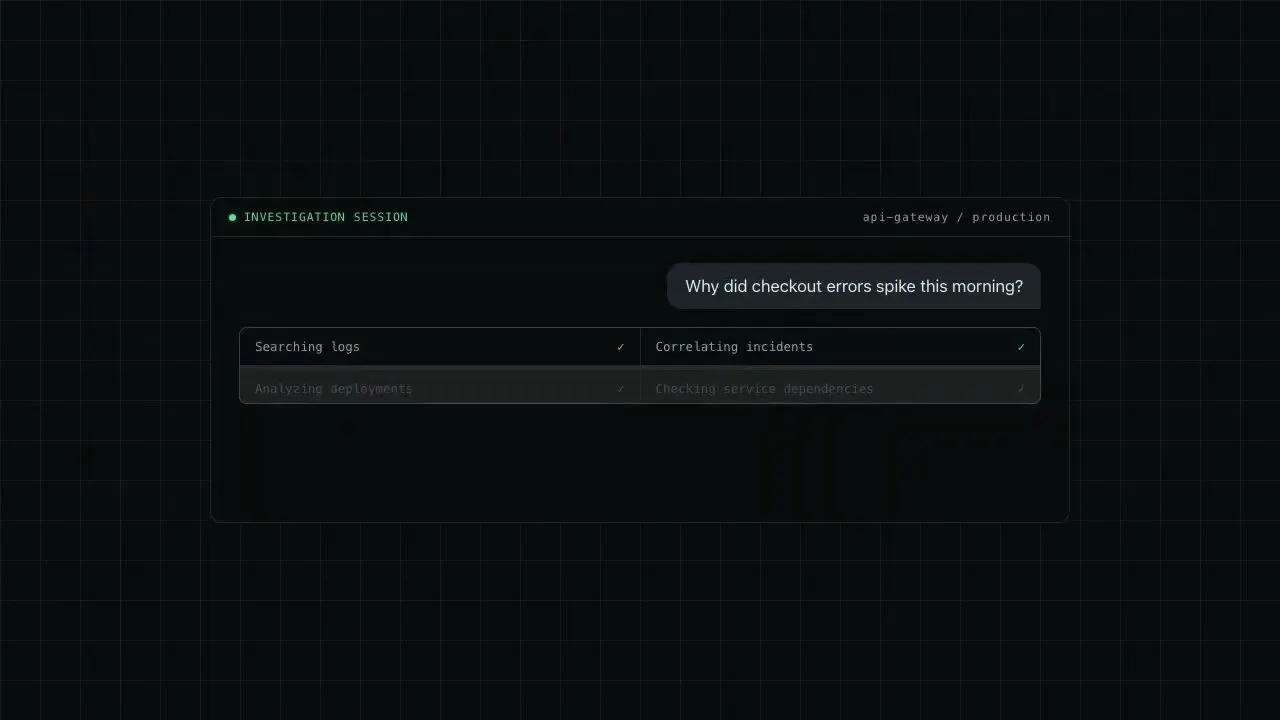The image size is (1280, 720).
Task: Open the Checking service dependencies step
Action: click(840, 386)
